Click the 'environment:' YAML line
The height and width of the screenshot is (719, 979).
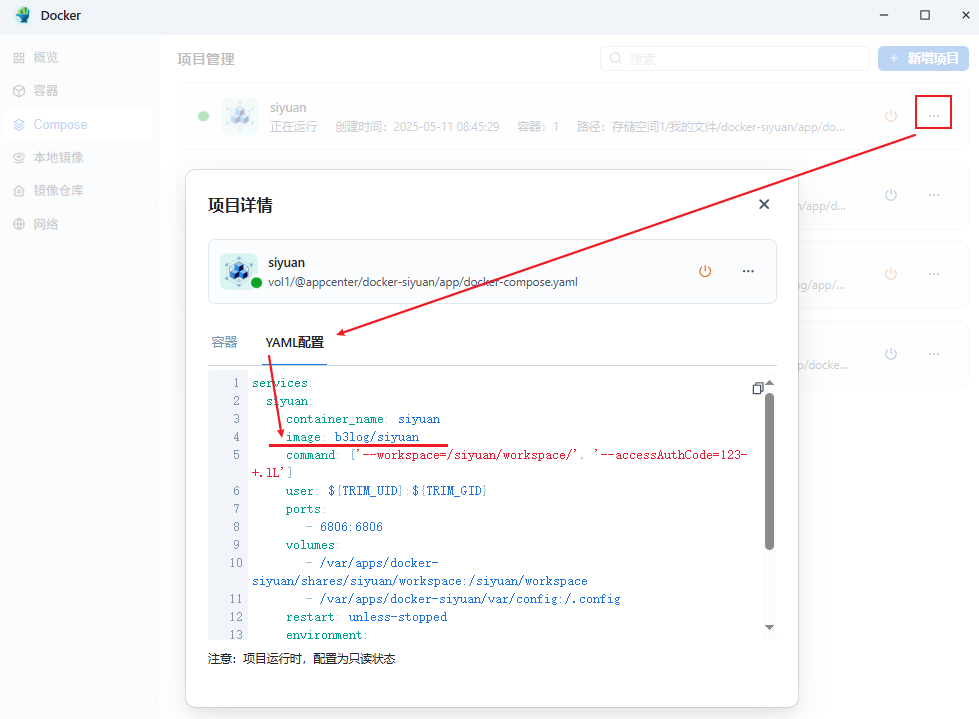coord(326,635)
